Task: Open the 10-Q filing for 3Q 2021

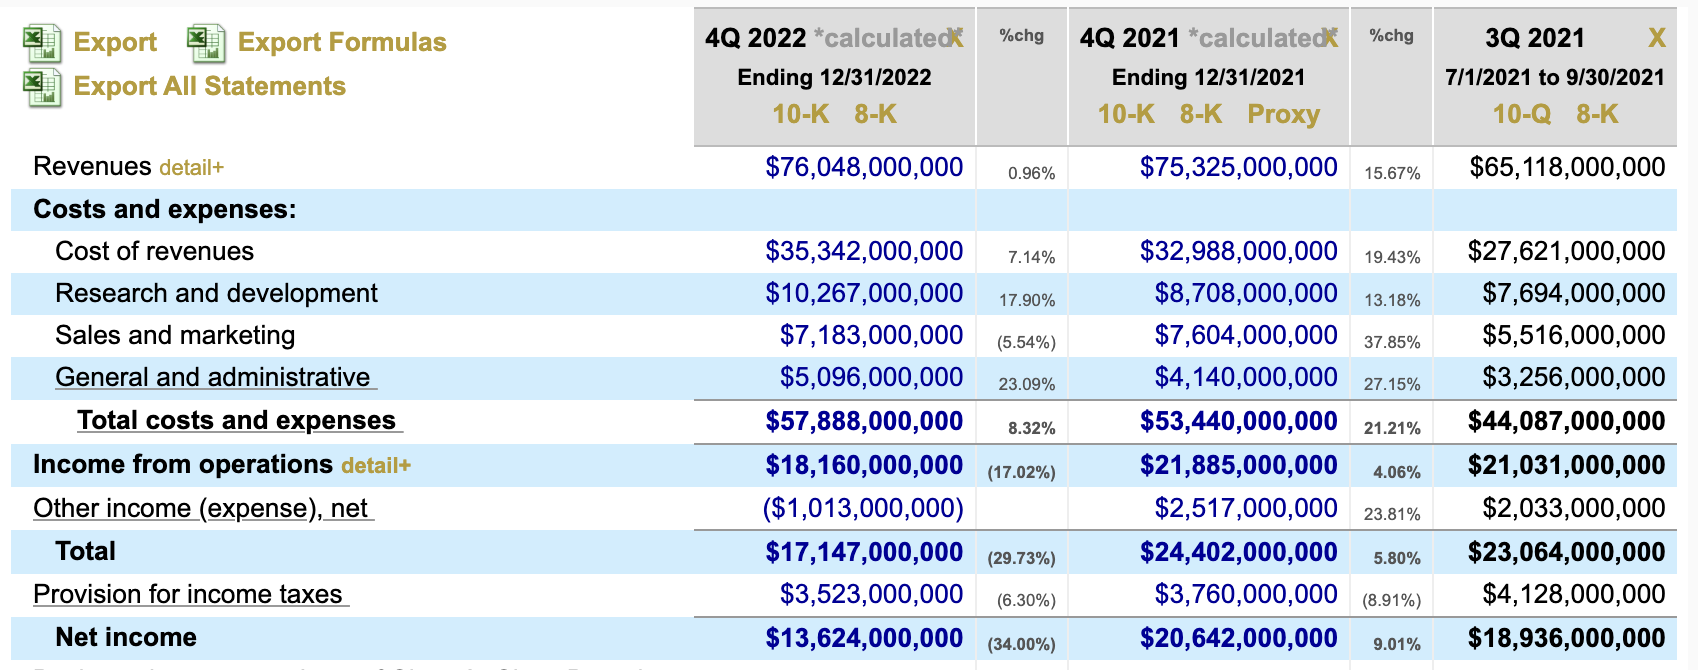Action: coord(1521,114)
